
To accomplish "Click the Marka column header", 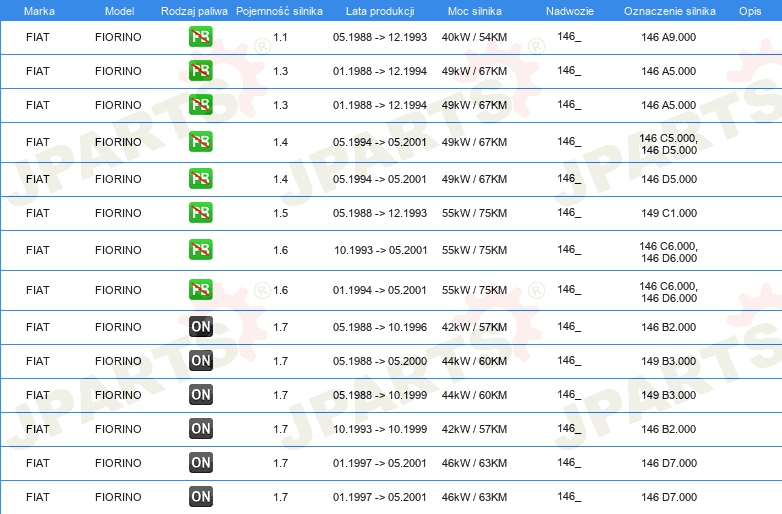I will pyautogui.click(x=39, y=11).
